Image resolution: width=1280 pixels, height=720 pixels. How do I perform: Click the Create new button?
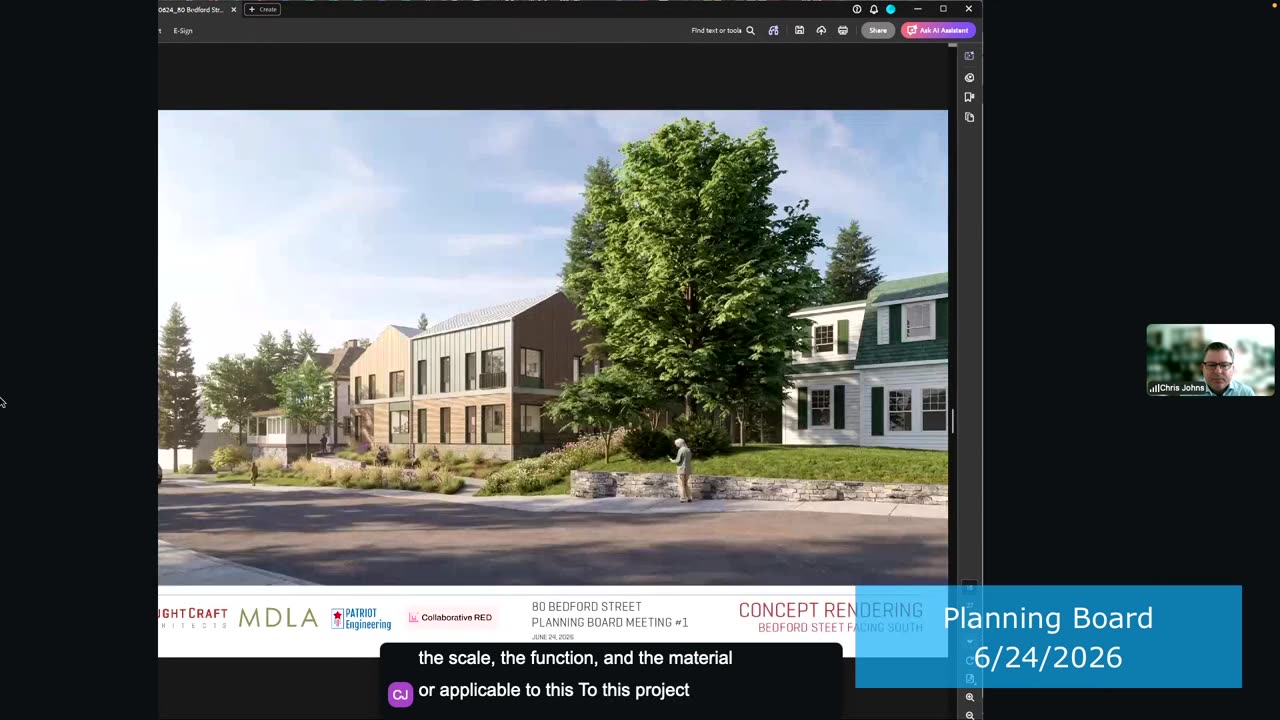pyautogui.click(x=263, y=9)
